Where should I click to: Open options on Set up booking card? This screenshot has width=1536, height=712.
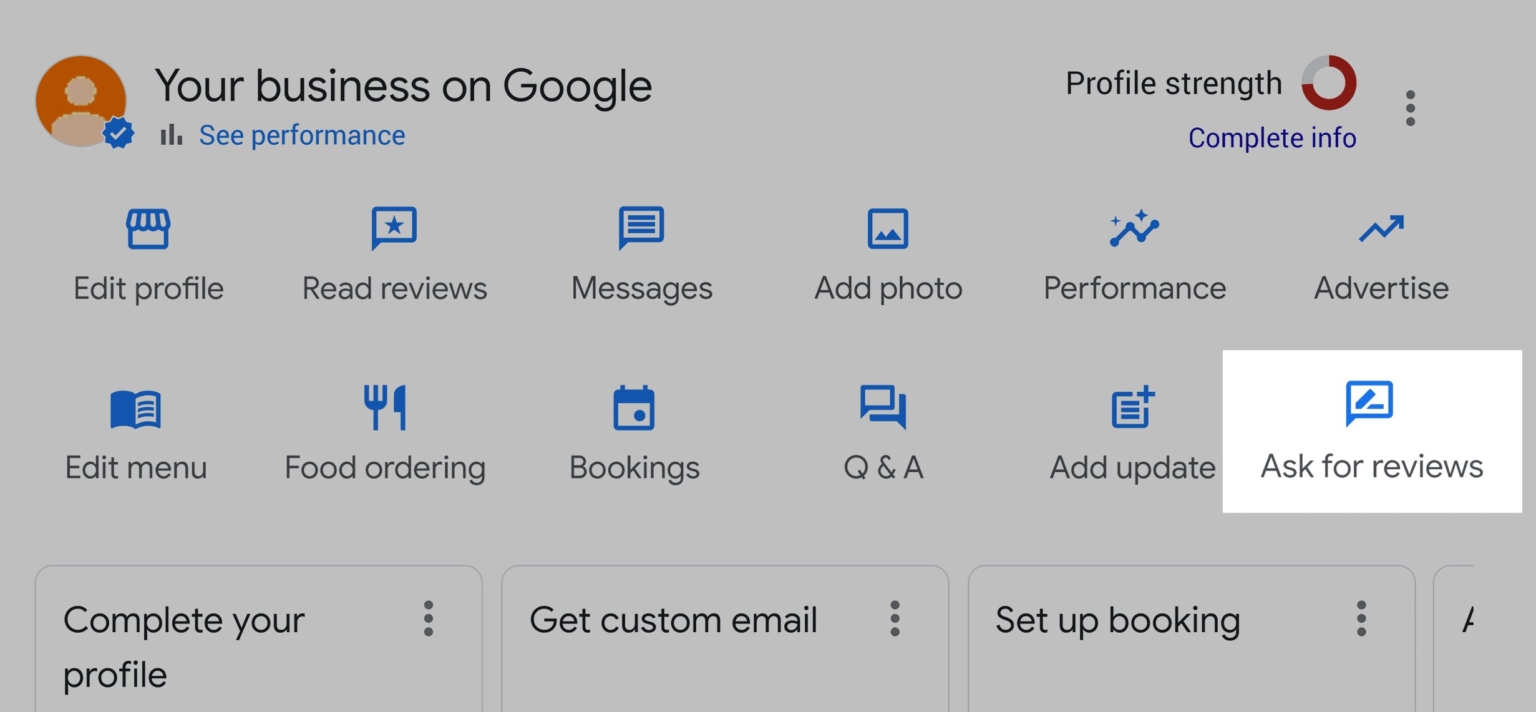1361,619
